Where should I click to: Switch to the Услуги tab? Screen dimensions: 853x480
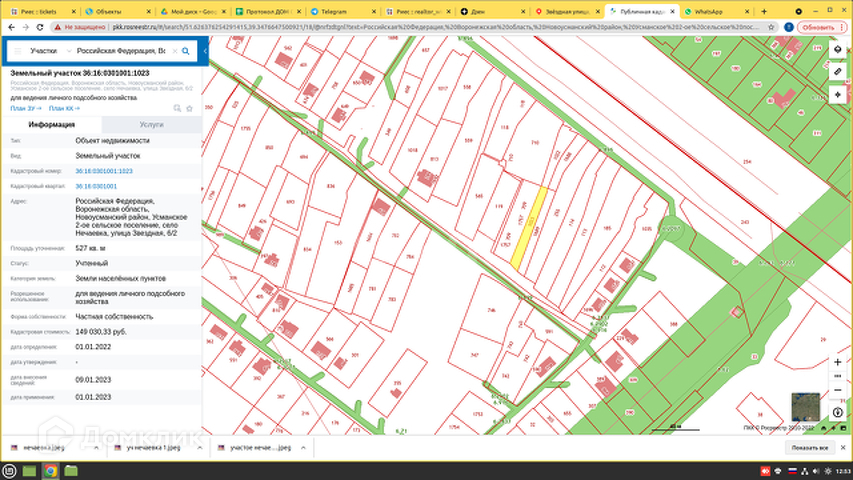tap(151, 125)
